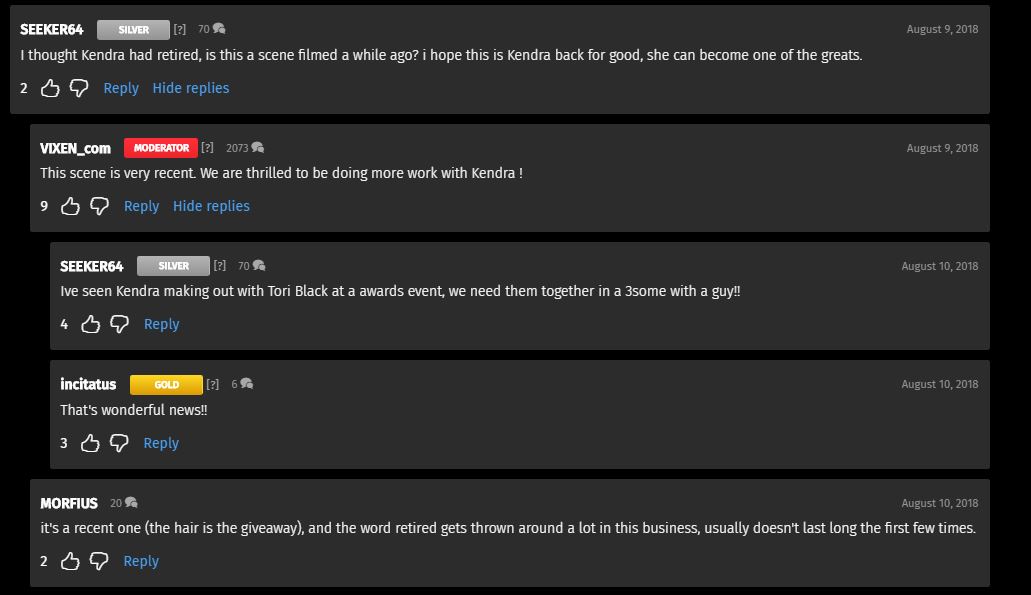Viewport: 1031px width, 595px height.
Task: Click the SILVER badge on top SEEKER64 comment
Action: coord(133,30)
